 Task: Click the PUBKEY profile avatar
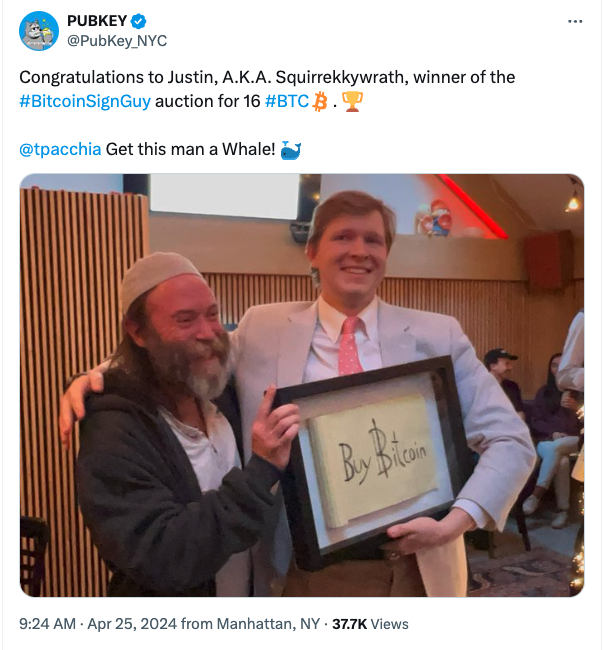tap(39, 31)
